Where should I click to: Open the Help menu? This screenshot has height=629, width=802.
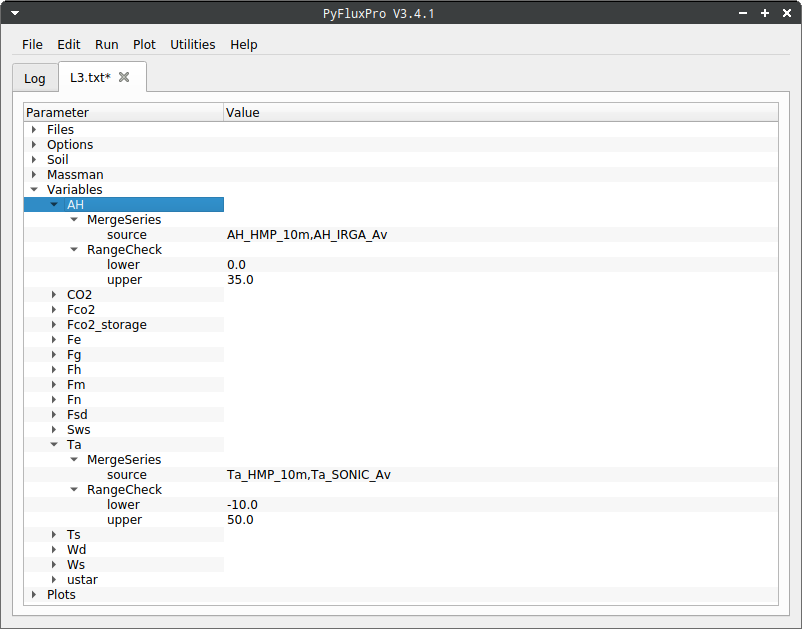coord(243,44)
